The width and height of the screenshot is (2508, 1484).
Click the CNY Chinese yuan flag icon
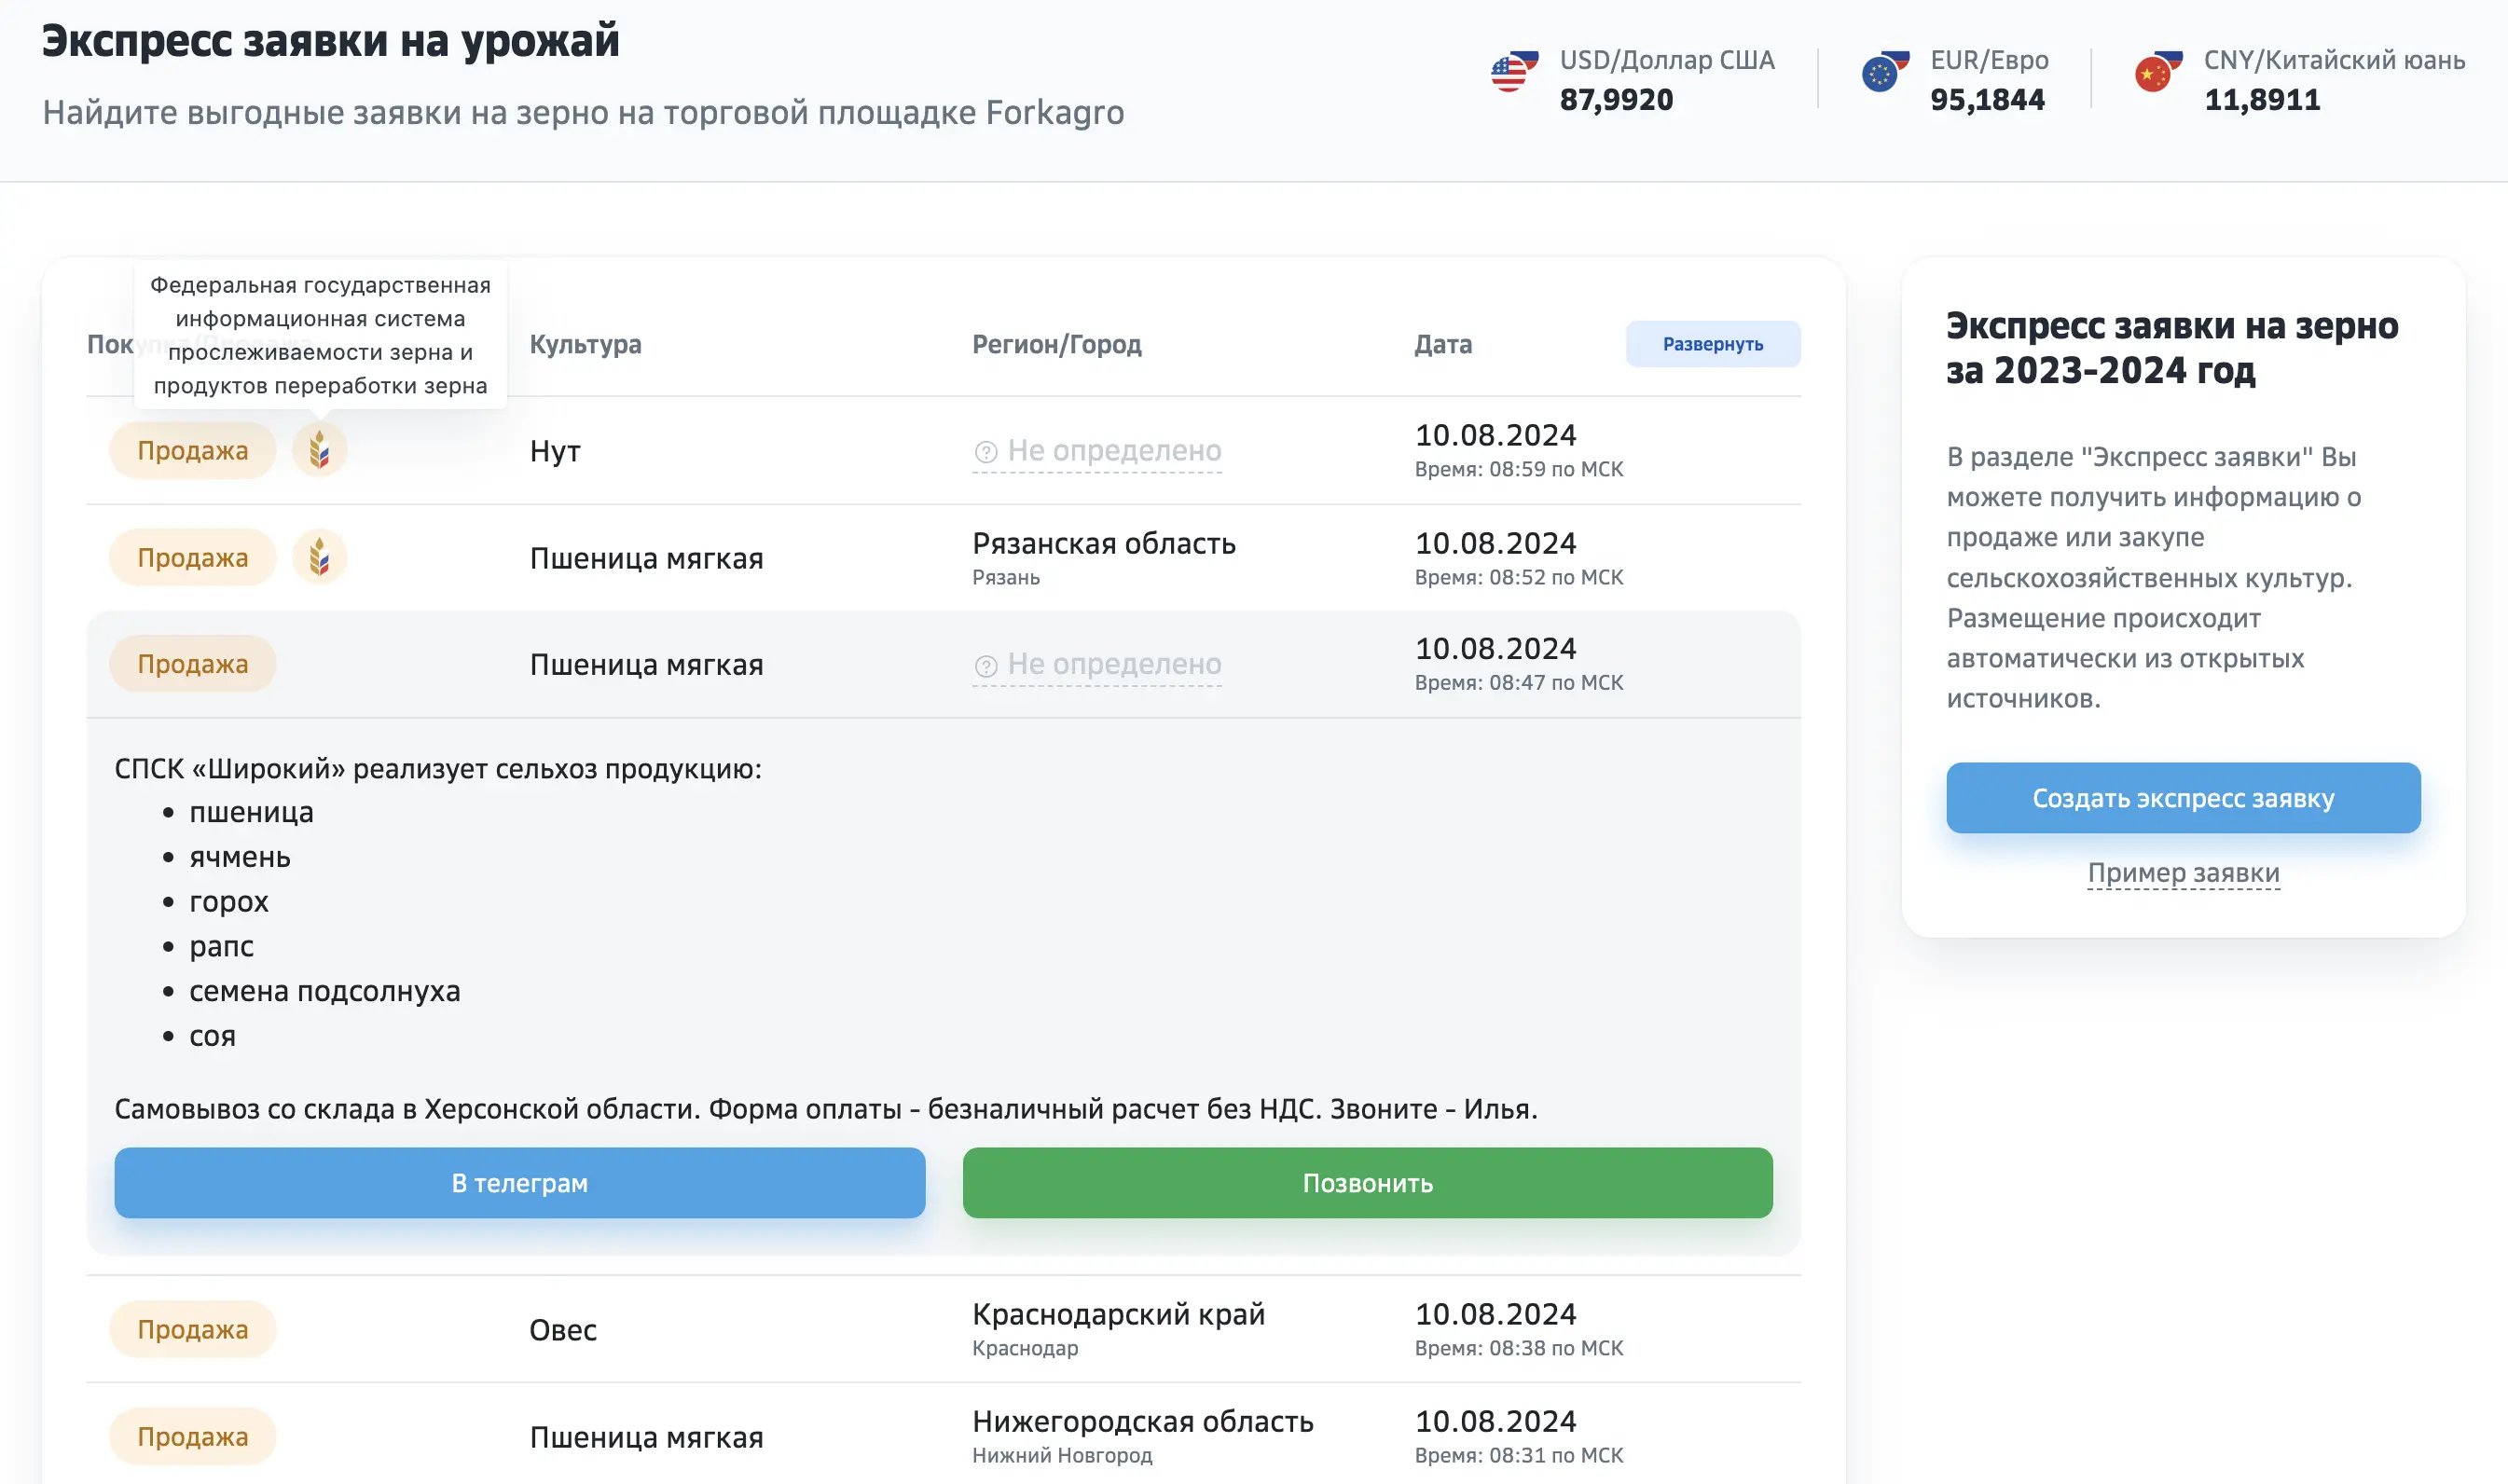coord(2157,72)
